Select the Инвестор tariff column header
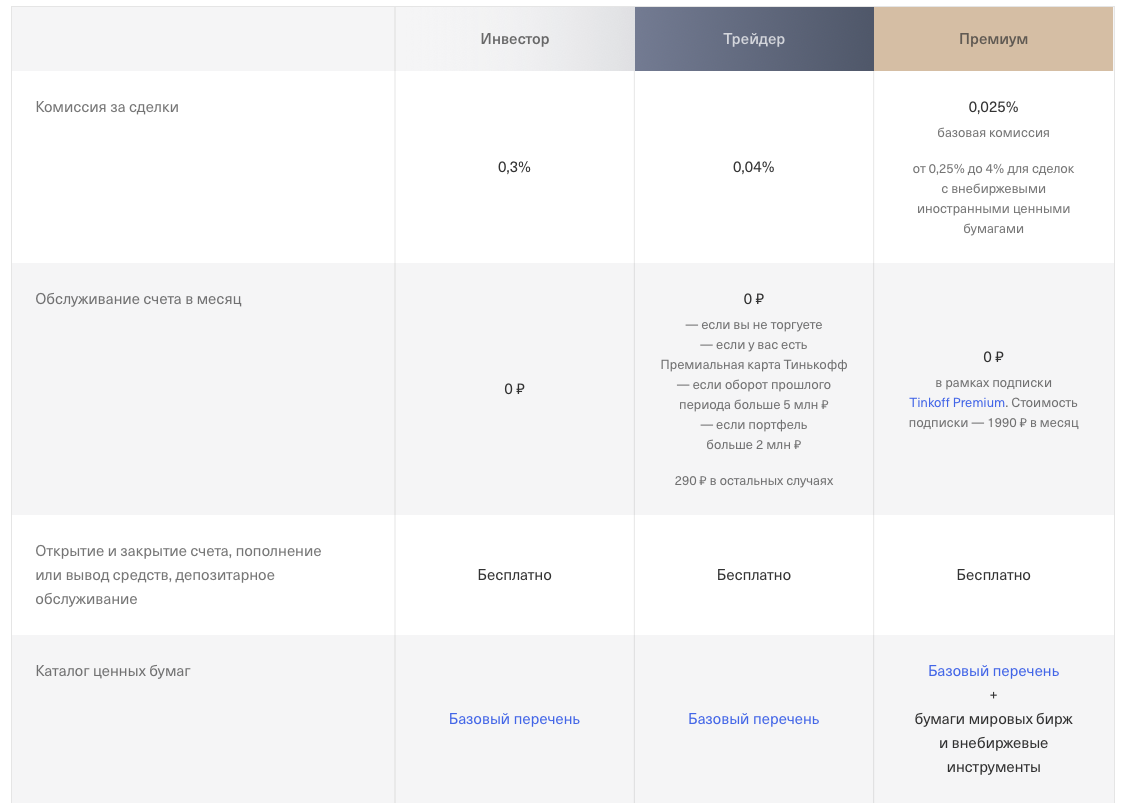 [x=514, y=39]
